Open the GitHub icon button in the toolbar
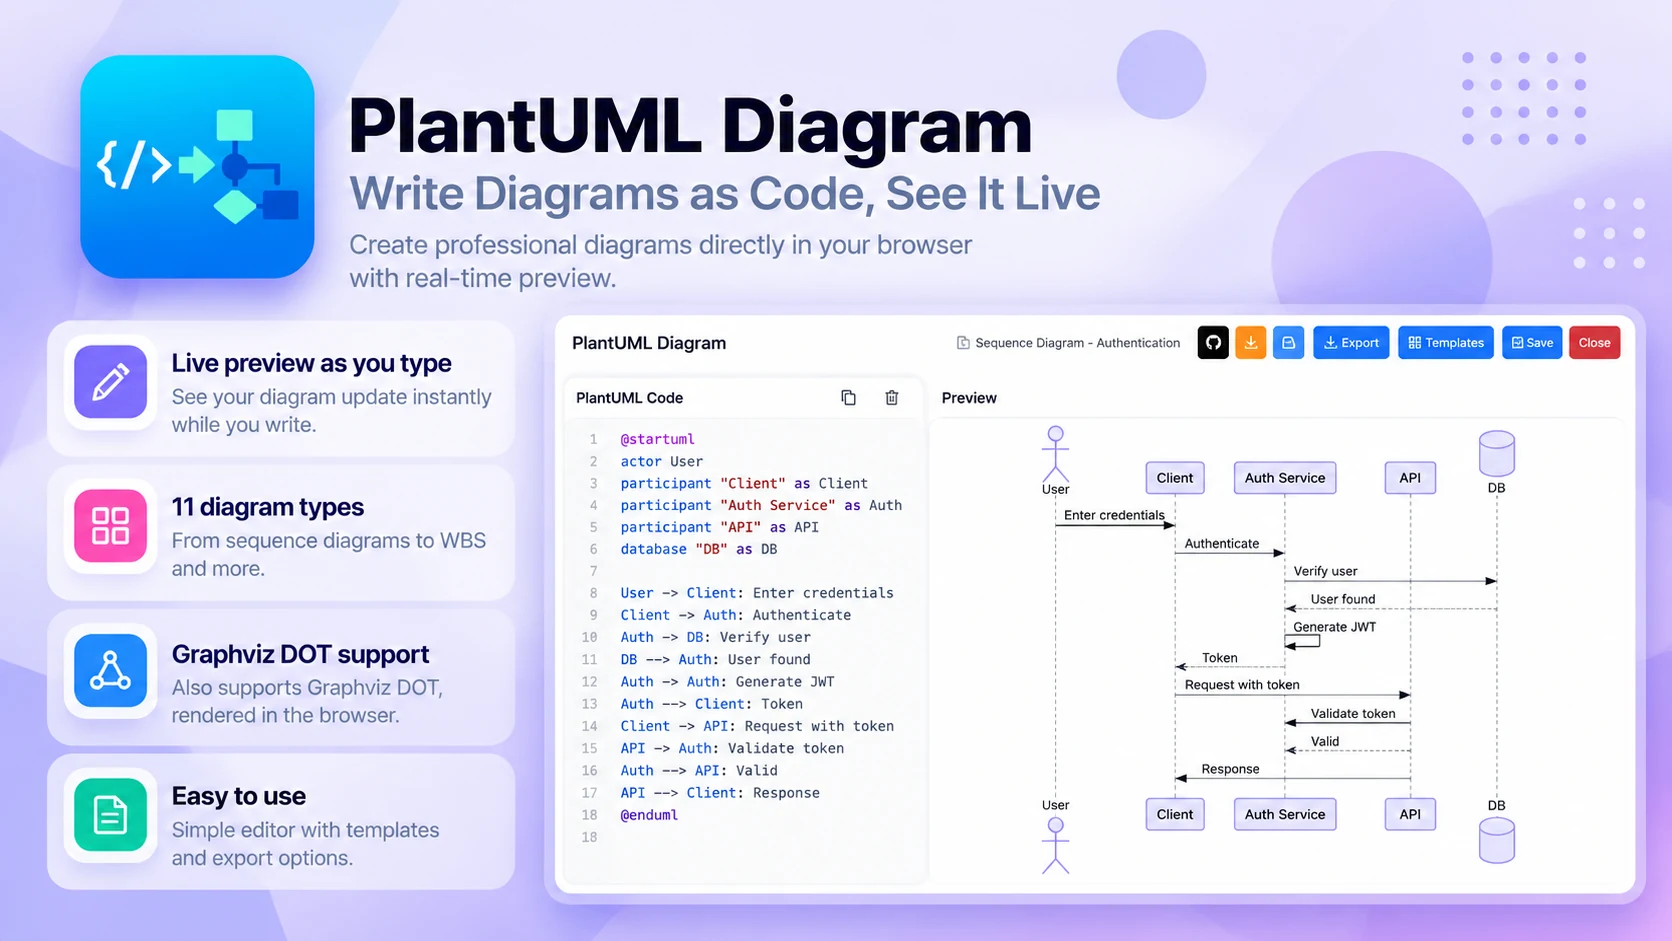The height and width of the screenshot is (941, 1672). 1213,343
